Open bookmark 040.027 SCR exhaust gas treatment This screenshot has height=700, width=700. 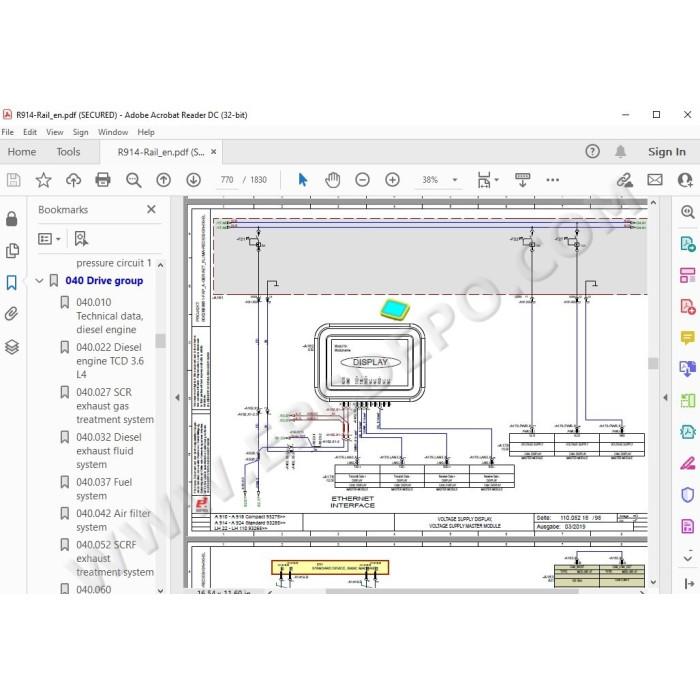[x=115, y=406]
